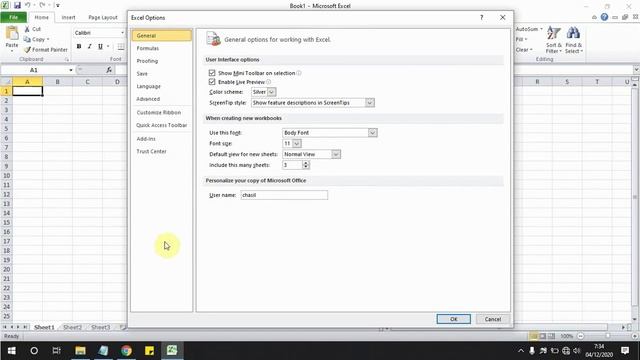This screenshot has width=640, height=360.
Task: Open Task View on taskbar
Action: [x=57, y=350]
